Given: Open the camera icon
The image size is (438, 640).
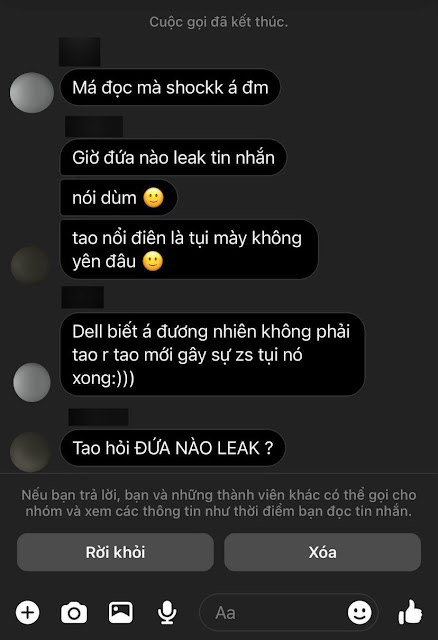Looking at the screenshot, I should [x=74, y=613].
